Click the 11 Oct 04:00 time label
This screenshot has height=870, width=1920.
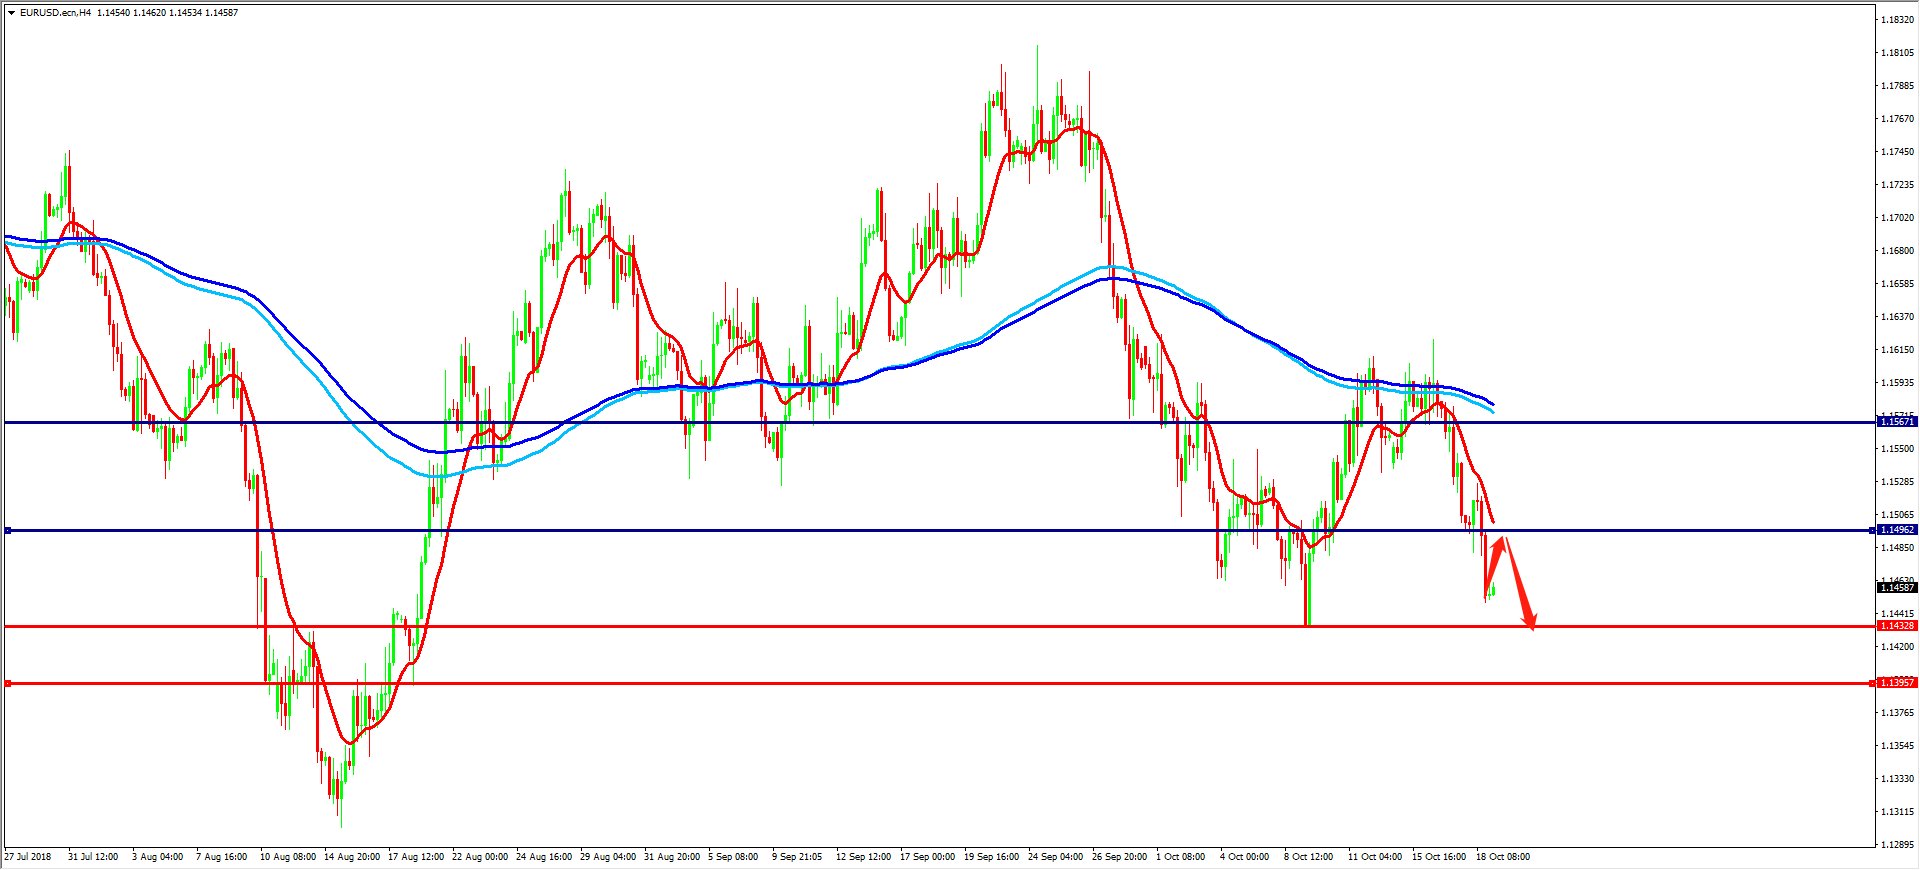tap(1375, 857)
